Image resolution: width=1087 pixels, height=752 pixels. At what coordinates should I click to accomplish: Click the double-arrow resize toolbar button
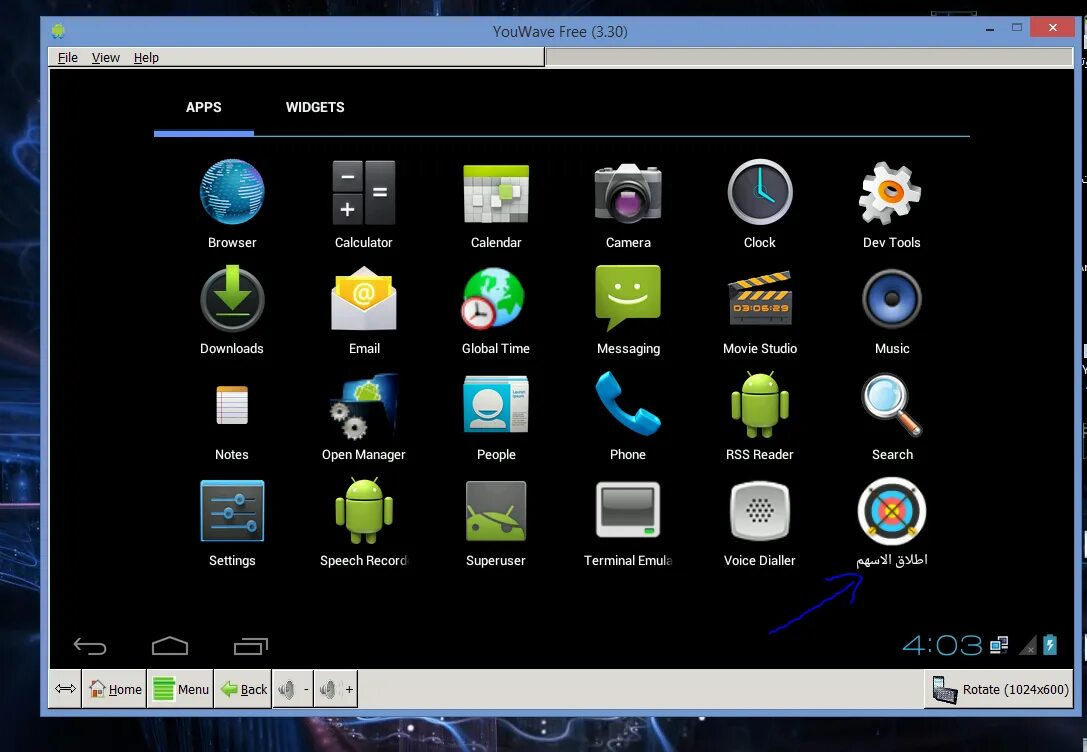(66, 688)
